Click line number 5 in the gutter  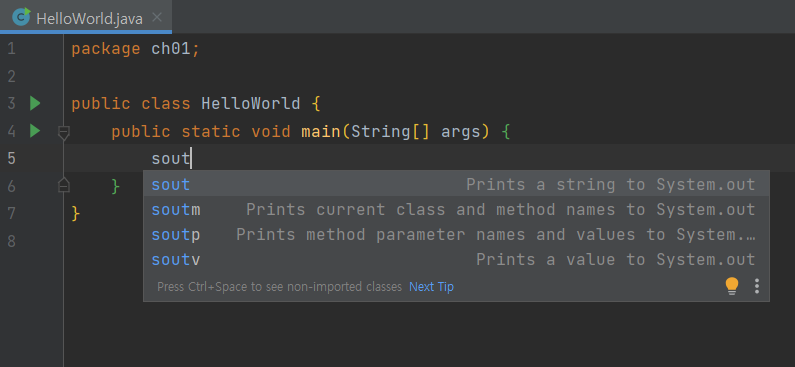[11, 159]
